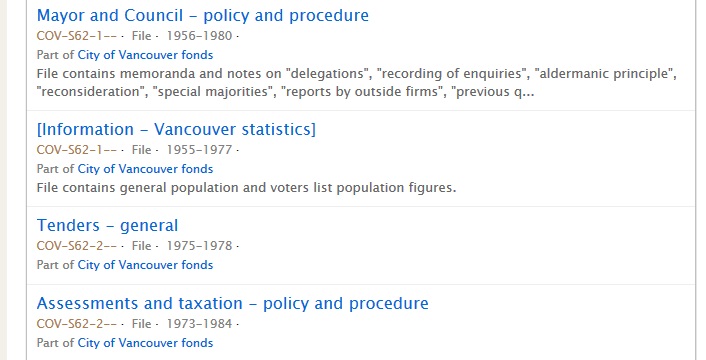
Task: Open Assessments and taxation – policy and procedure
Action: point(232,304)
